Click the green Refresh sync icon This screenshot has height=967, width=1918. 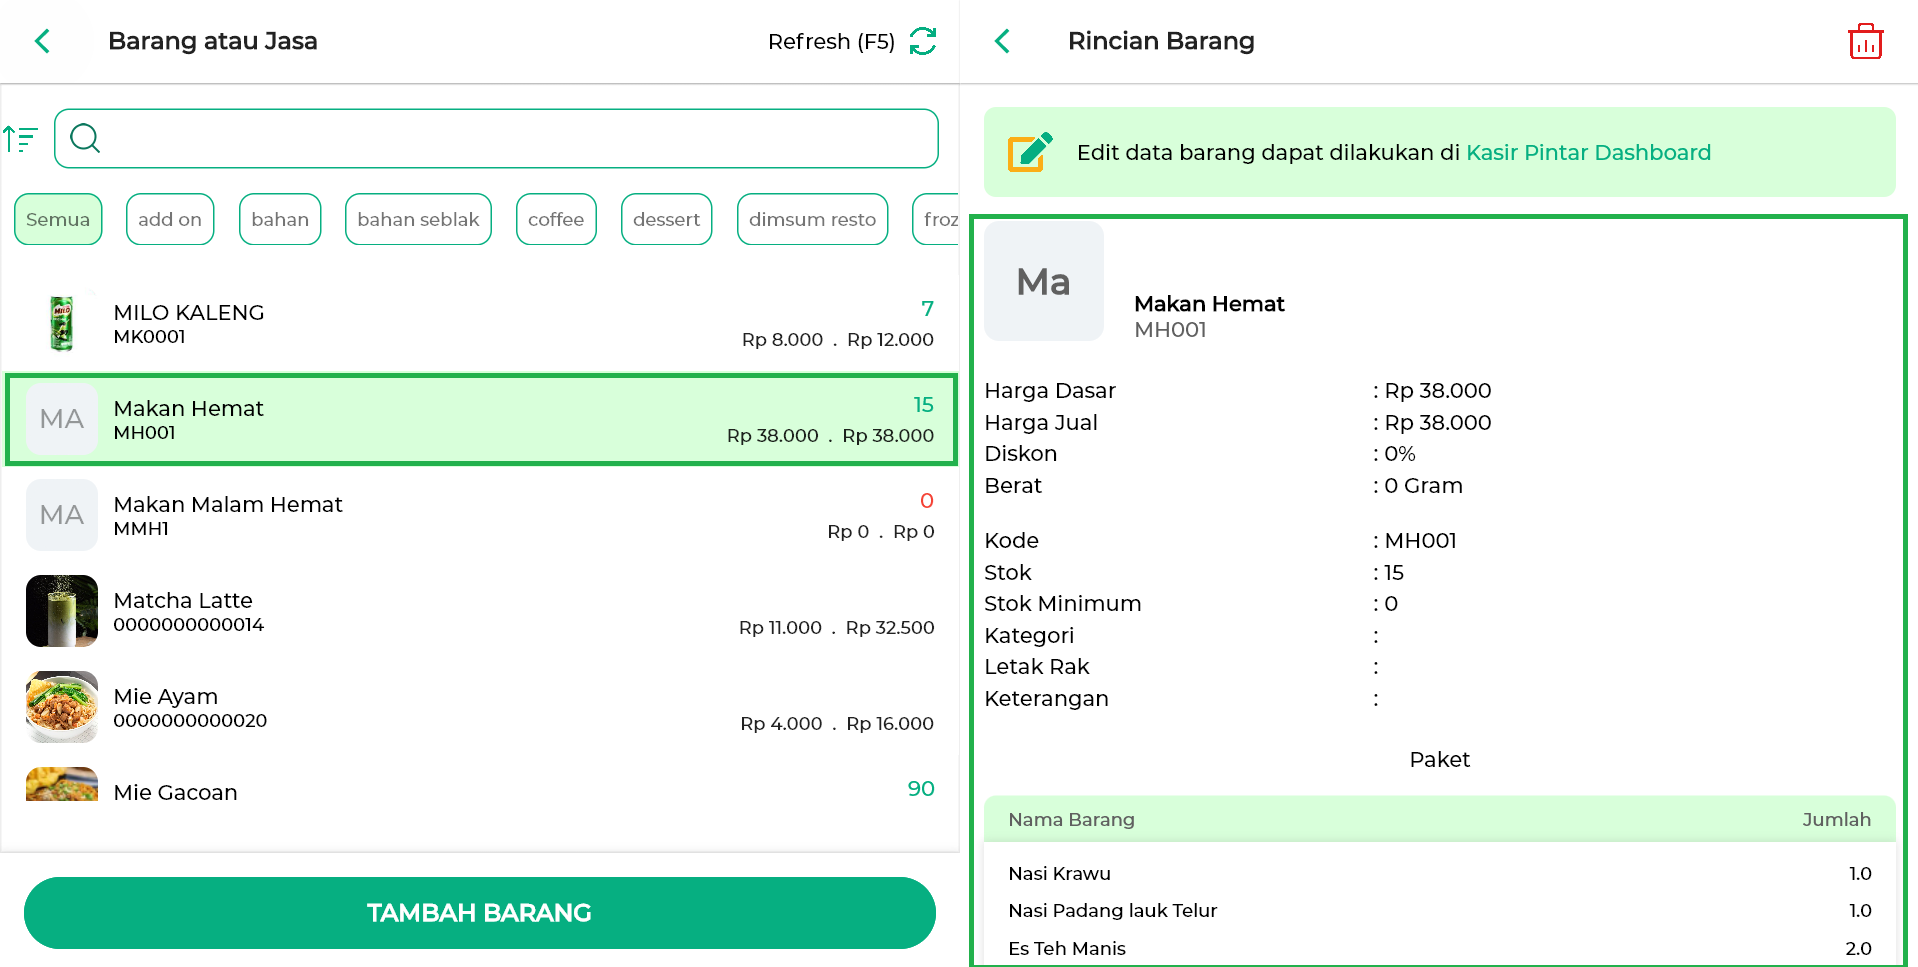(922, 41)
